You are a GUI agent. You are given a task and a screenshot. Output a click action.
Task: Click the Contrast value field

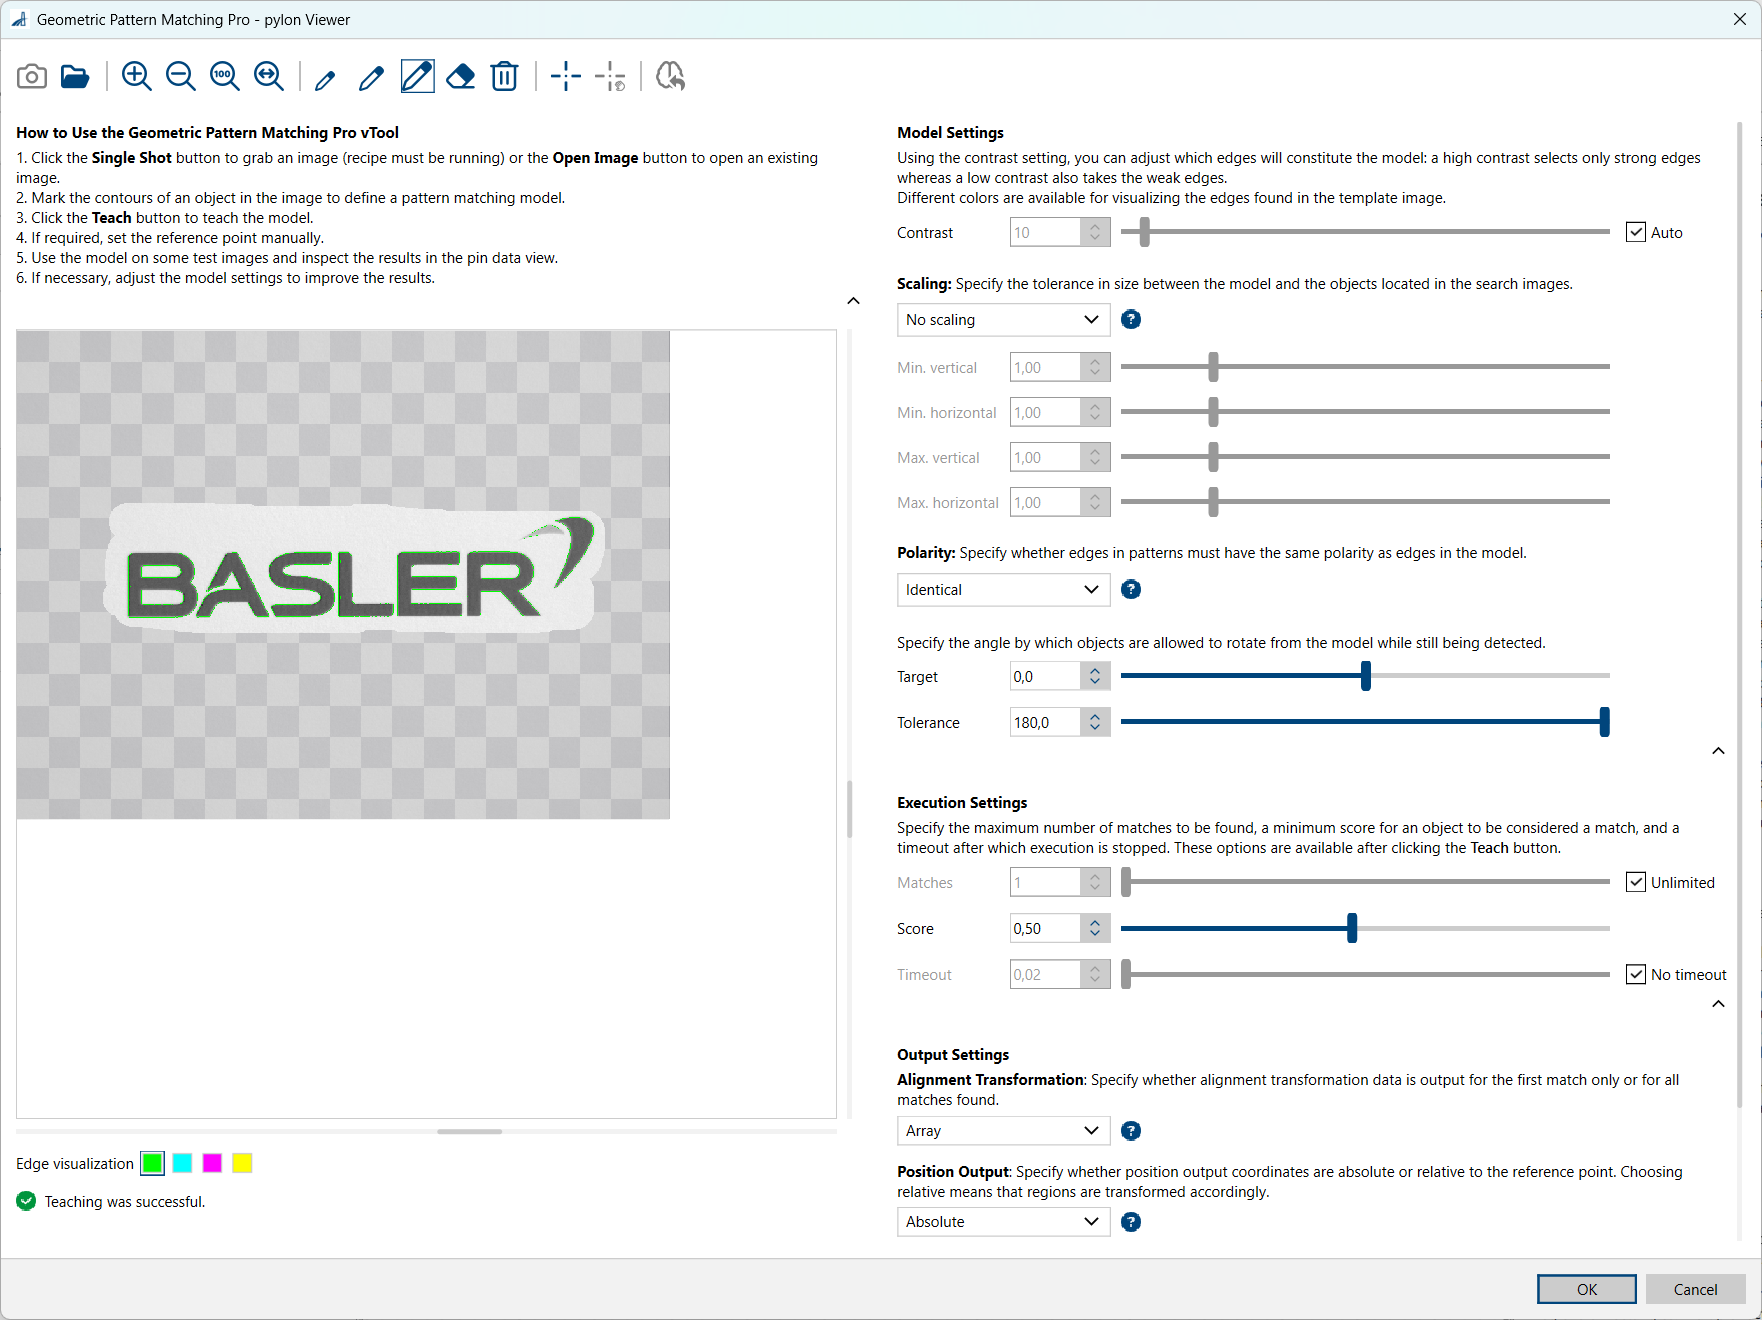(1045, 232)
